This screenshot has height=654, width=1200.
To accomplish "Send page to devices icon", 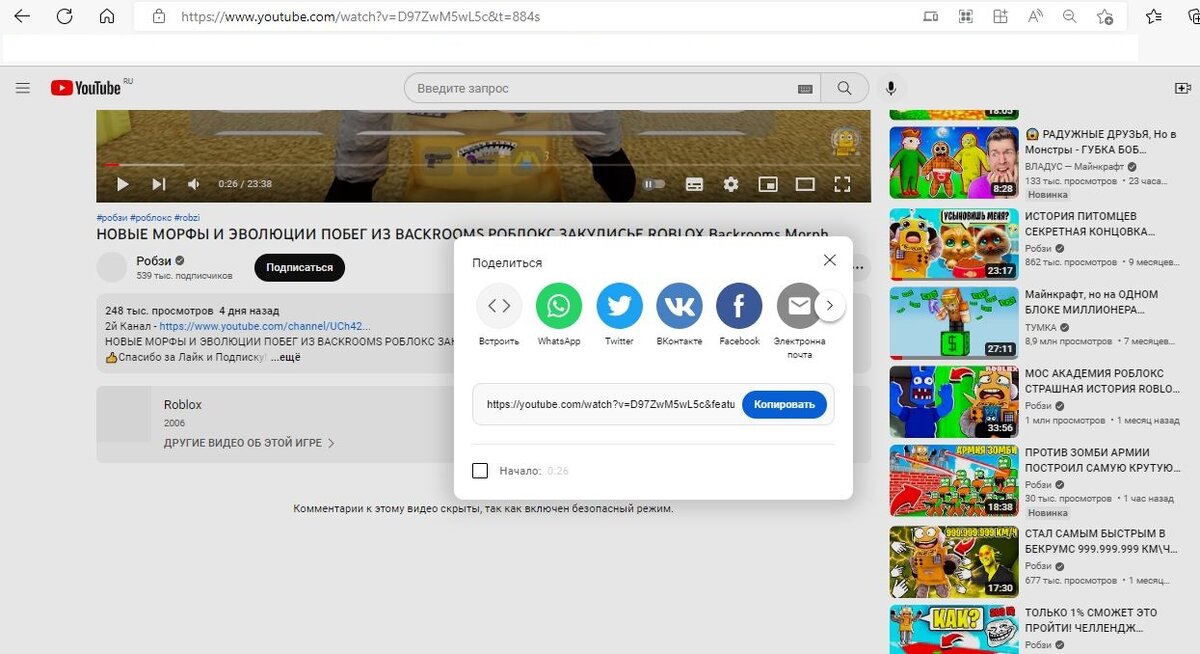I will pos(931,17).
